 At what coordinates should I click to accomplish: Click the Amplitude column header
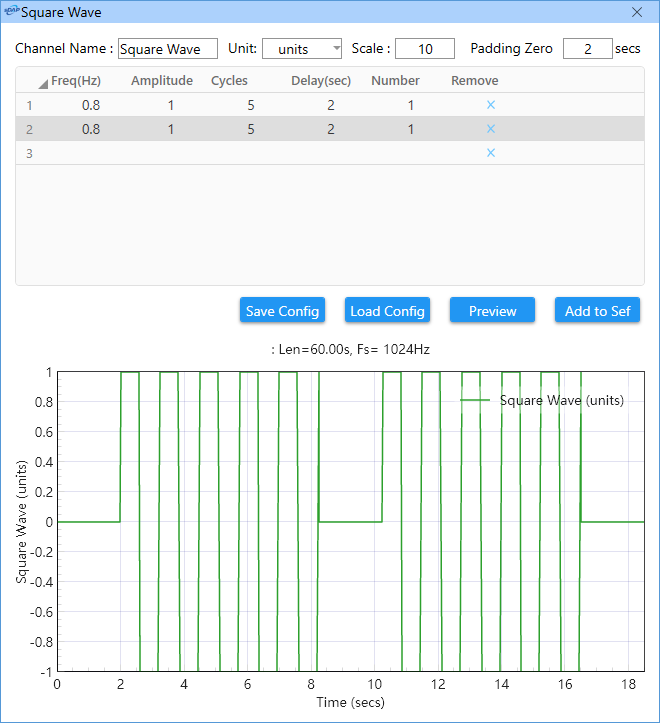click(162, 81)
